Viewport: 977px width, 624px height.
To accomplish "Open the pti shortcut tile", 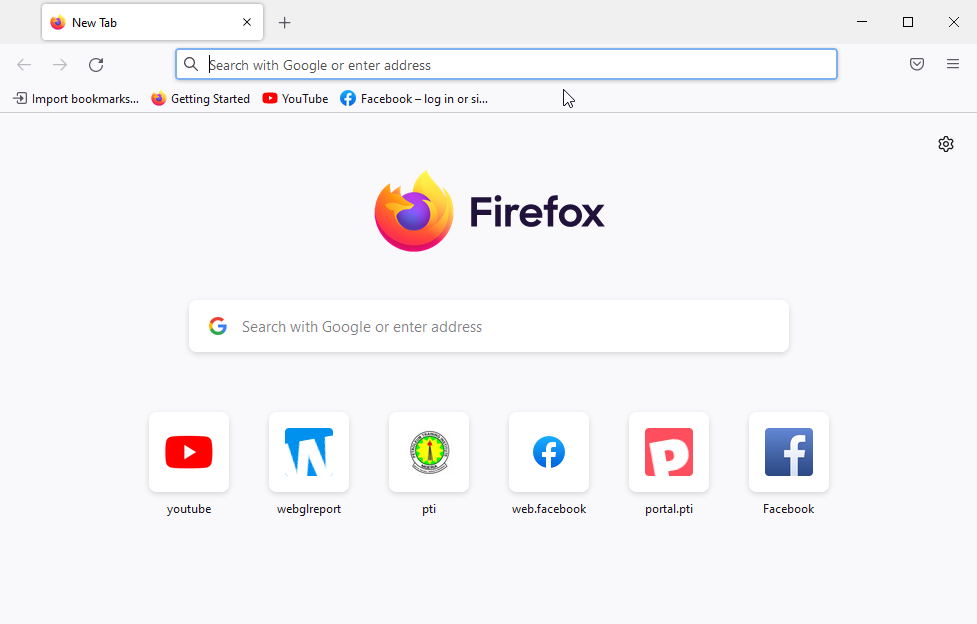I will click(429, 452).
